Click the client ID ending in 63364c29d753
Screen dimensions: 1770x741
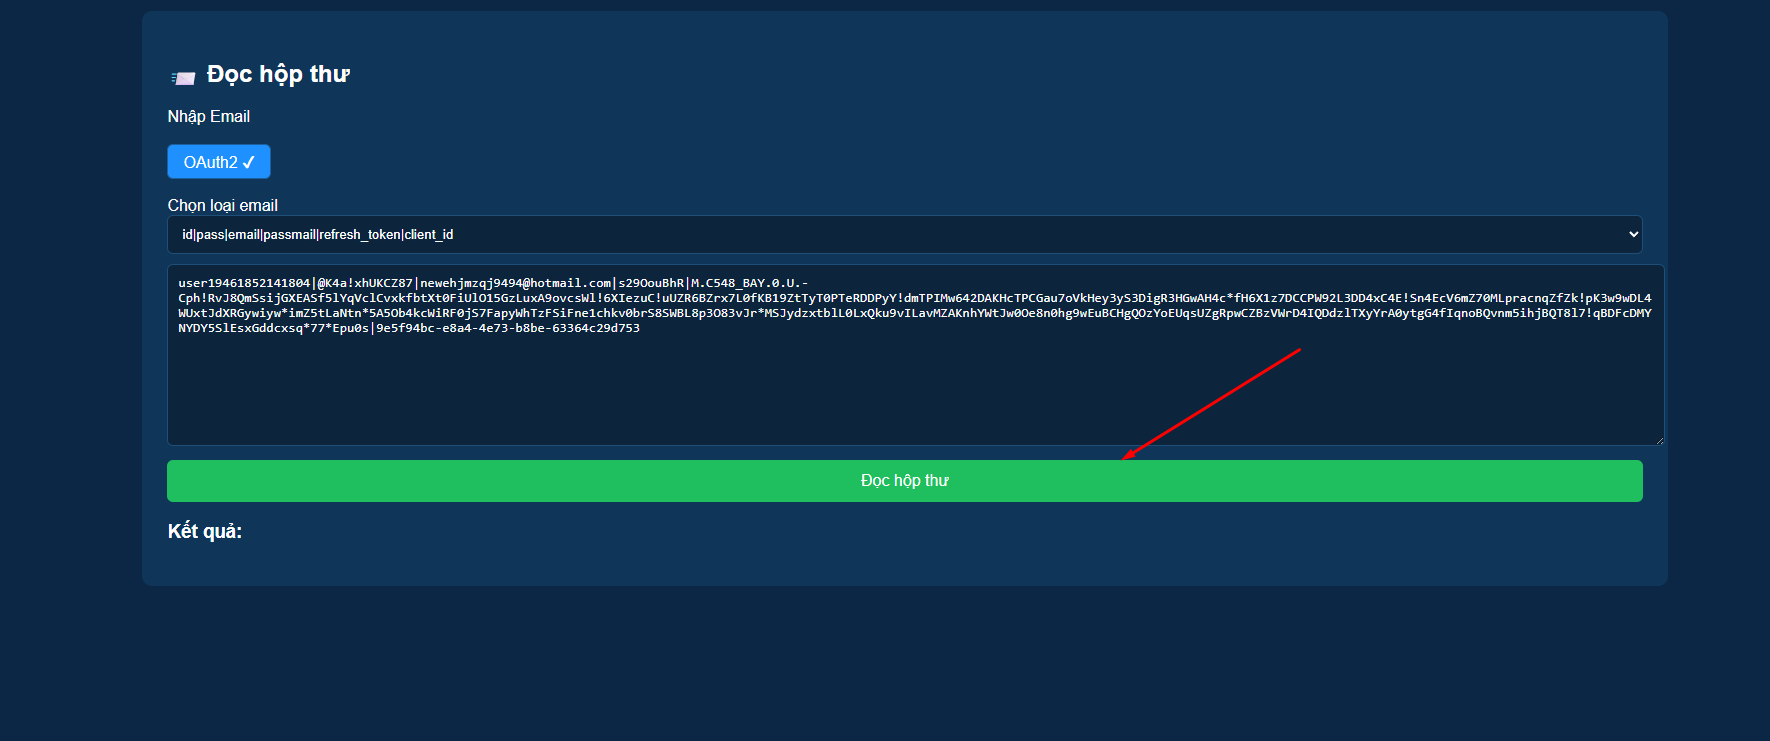coord(508,328)
